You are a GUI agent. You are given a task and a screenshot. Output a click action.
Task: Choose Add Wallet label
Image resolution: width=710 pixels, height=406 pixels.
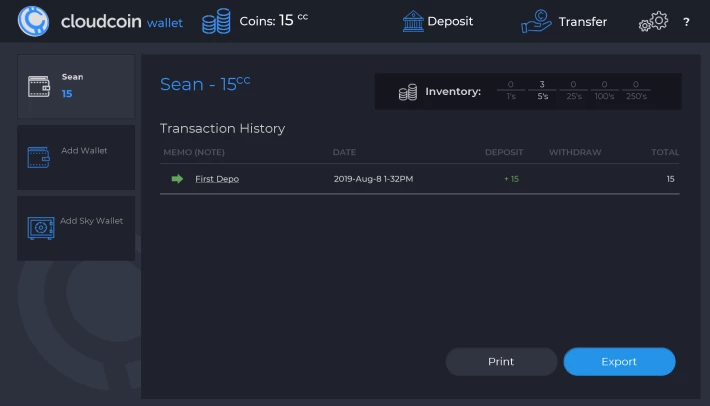point(84,151)
